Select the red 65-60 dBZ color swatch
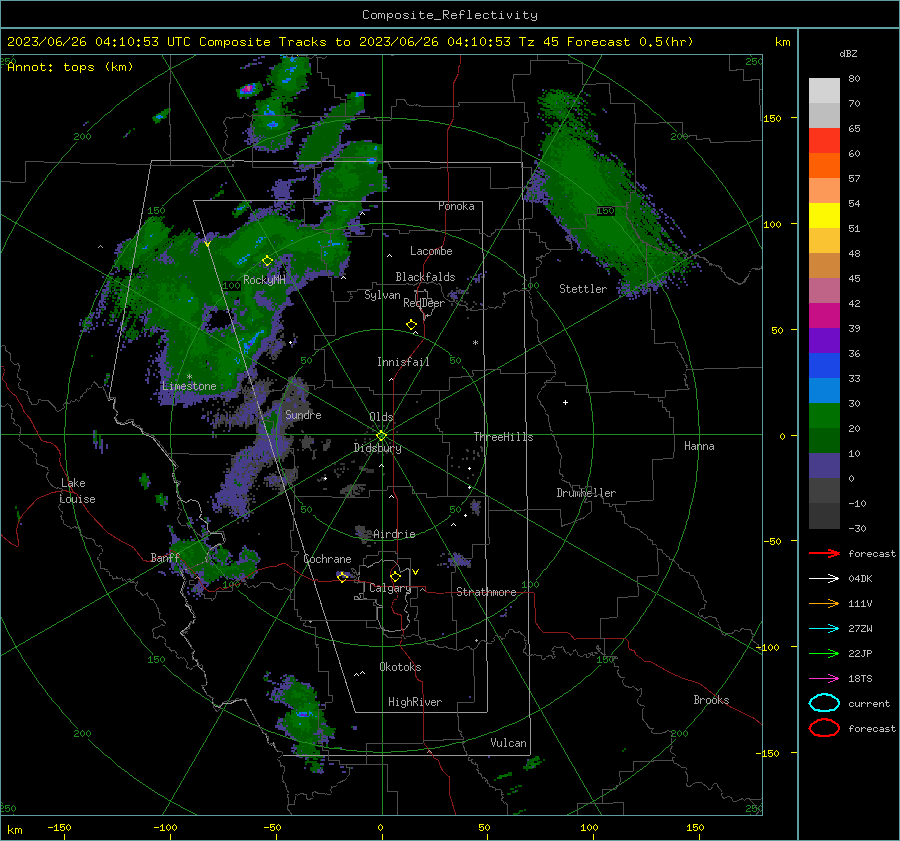 click(x=824, y=141)
